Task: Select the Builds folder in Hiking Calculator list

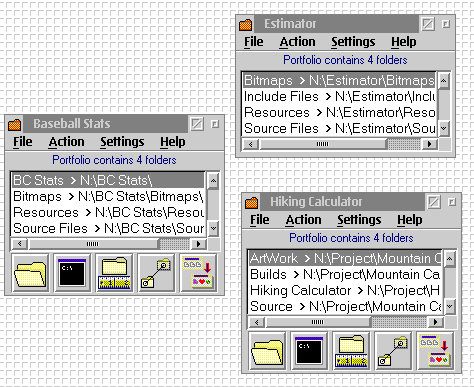Action: tap(345, 274)
